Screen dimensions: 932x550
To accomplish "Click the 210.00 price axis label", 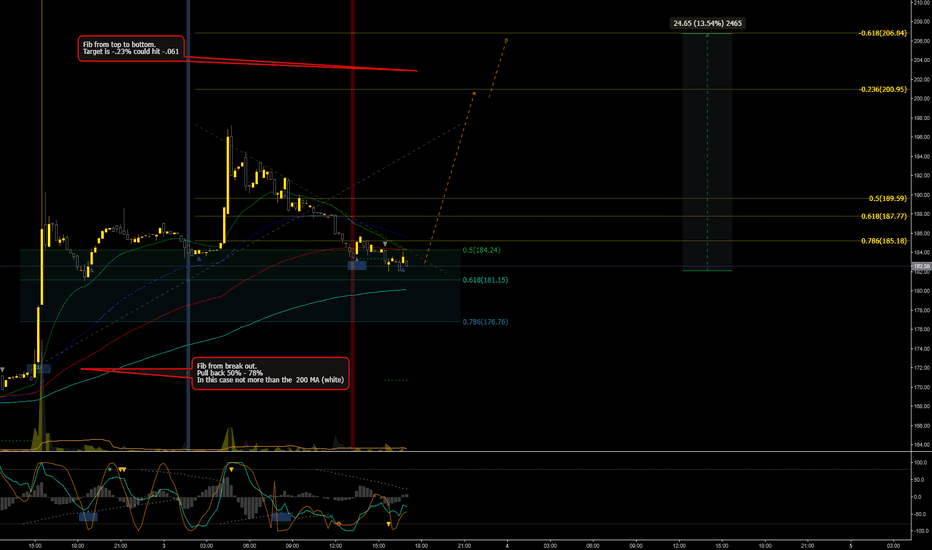I will click(x=922, y=3).
